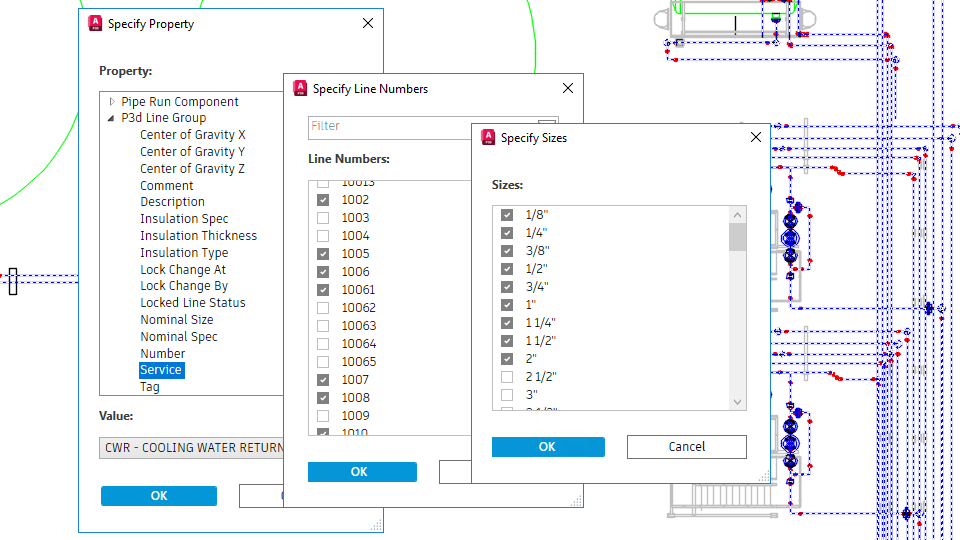Close the Specify Property dialog
The width and height of the screenshot is (960, 540).
367,23
